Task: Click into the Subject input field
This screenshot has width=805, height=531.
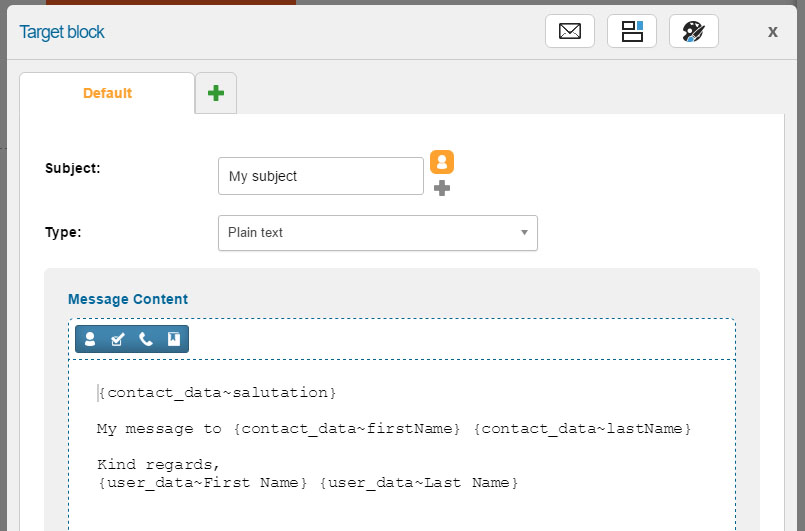Action: (x=320, y=176)
